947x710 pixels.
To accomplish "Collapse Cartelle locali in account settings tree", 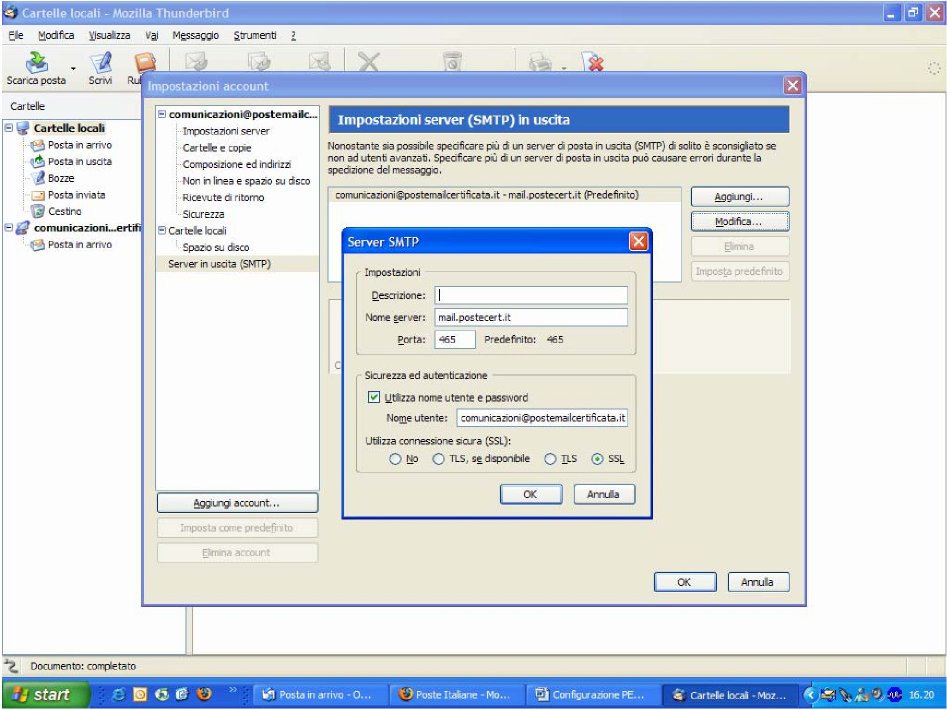I will (162, 231).
